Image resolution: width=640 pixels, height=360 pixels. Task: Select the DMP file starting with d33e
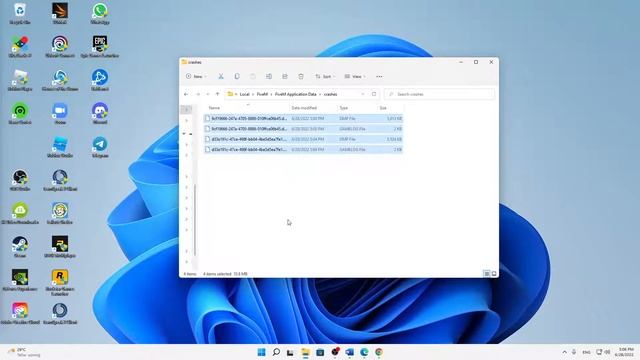[x=303, y=139]
